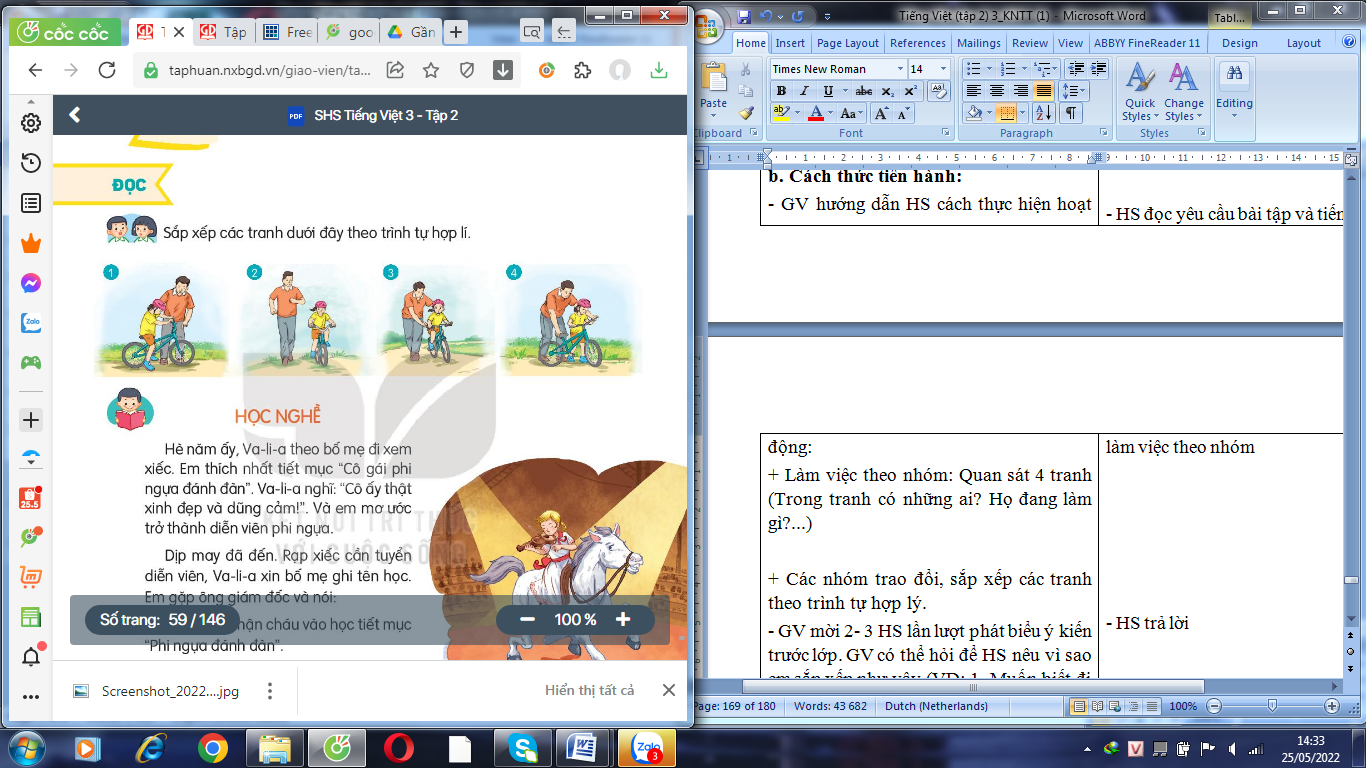
Task: Expand the Paste options arrow
Action: (714, 115)
